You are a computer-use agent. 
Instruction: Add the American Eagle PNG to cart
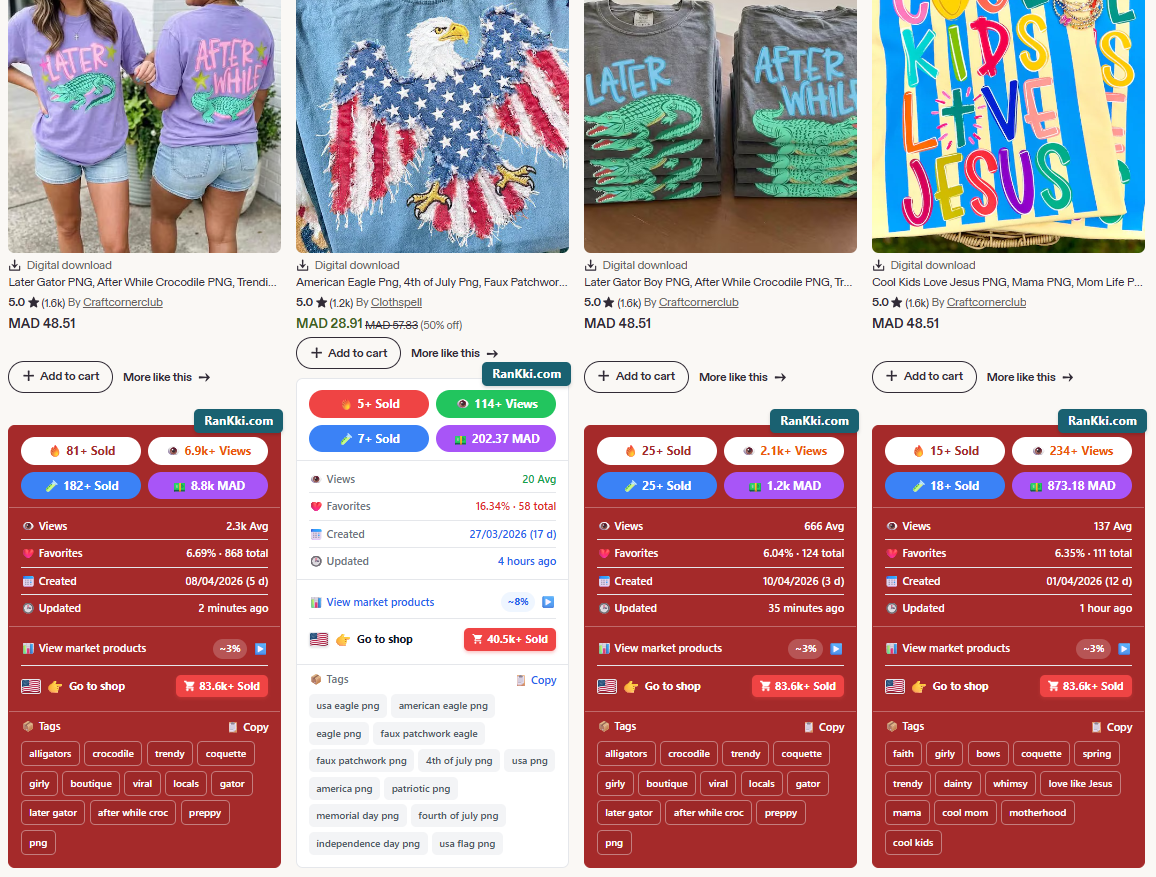coord(348,353)
